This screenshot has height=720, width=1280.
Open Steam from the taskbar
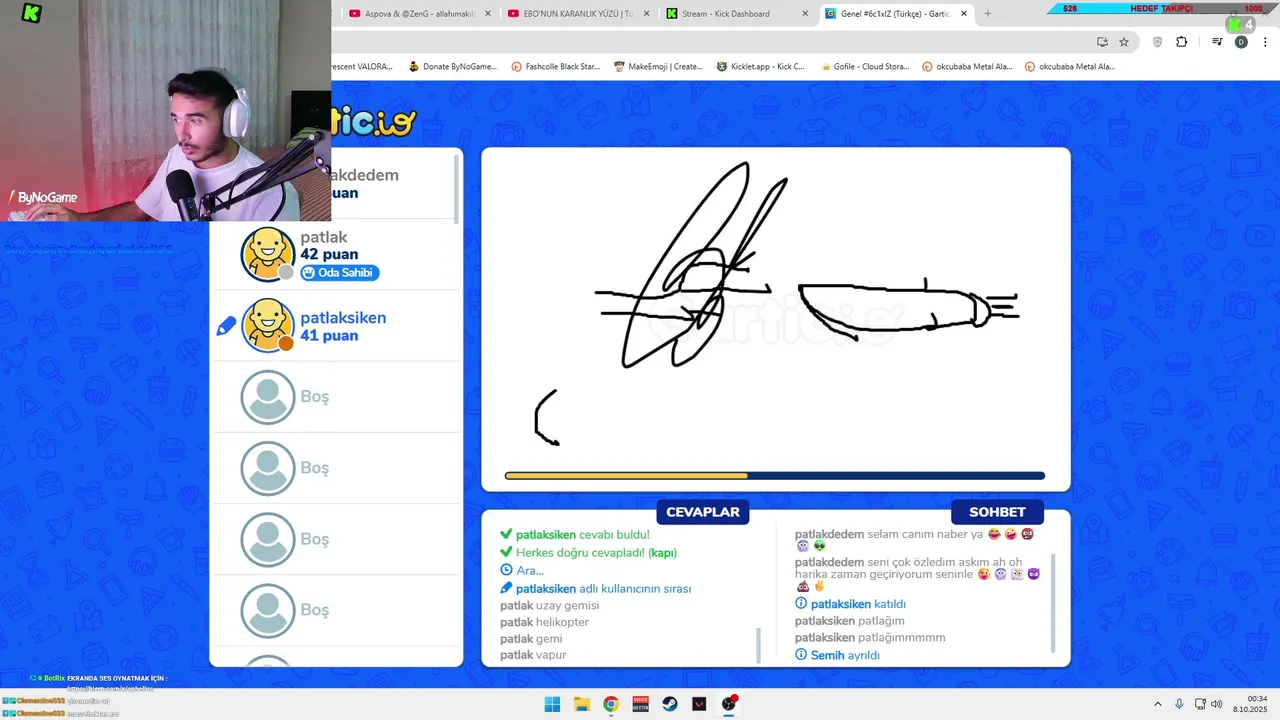[670, 704]
